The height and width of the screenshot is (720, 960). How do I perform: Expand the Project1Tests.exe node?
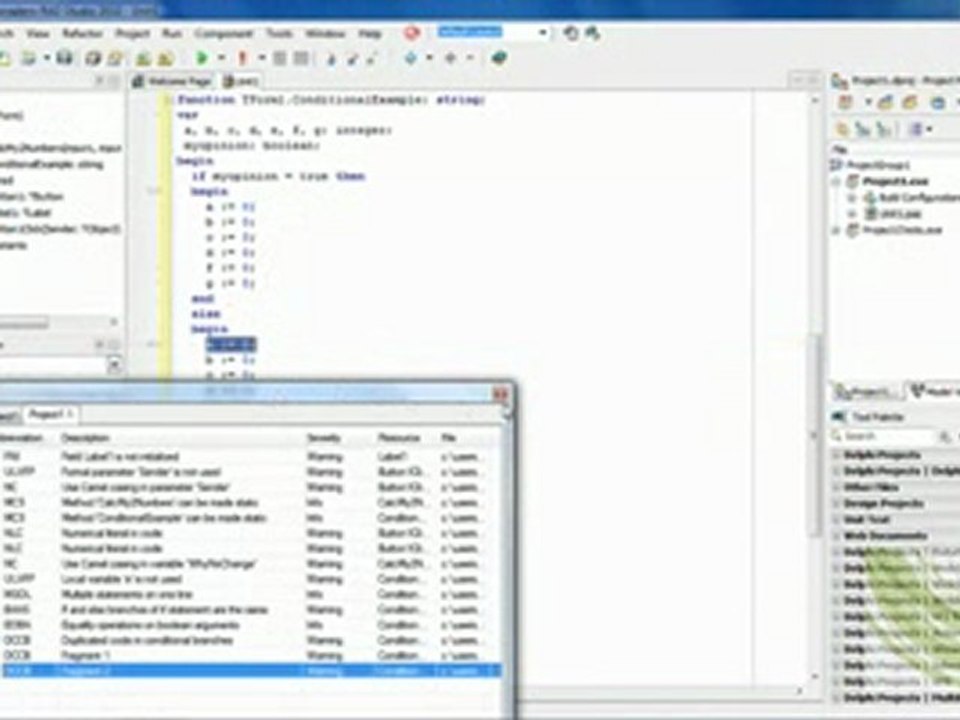836,230
